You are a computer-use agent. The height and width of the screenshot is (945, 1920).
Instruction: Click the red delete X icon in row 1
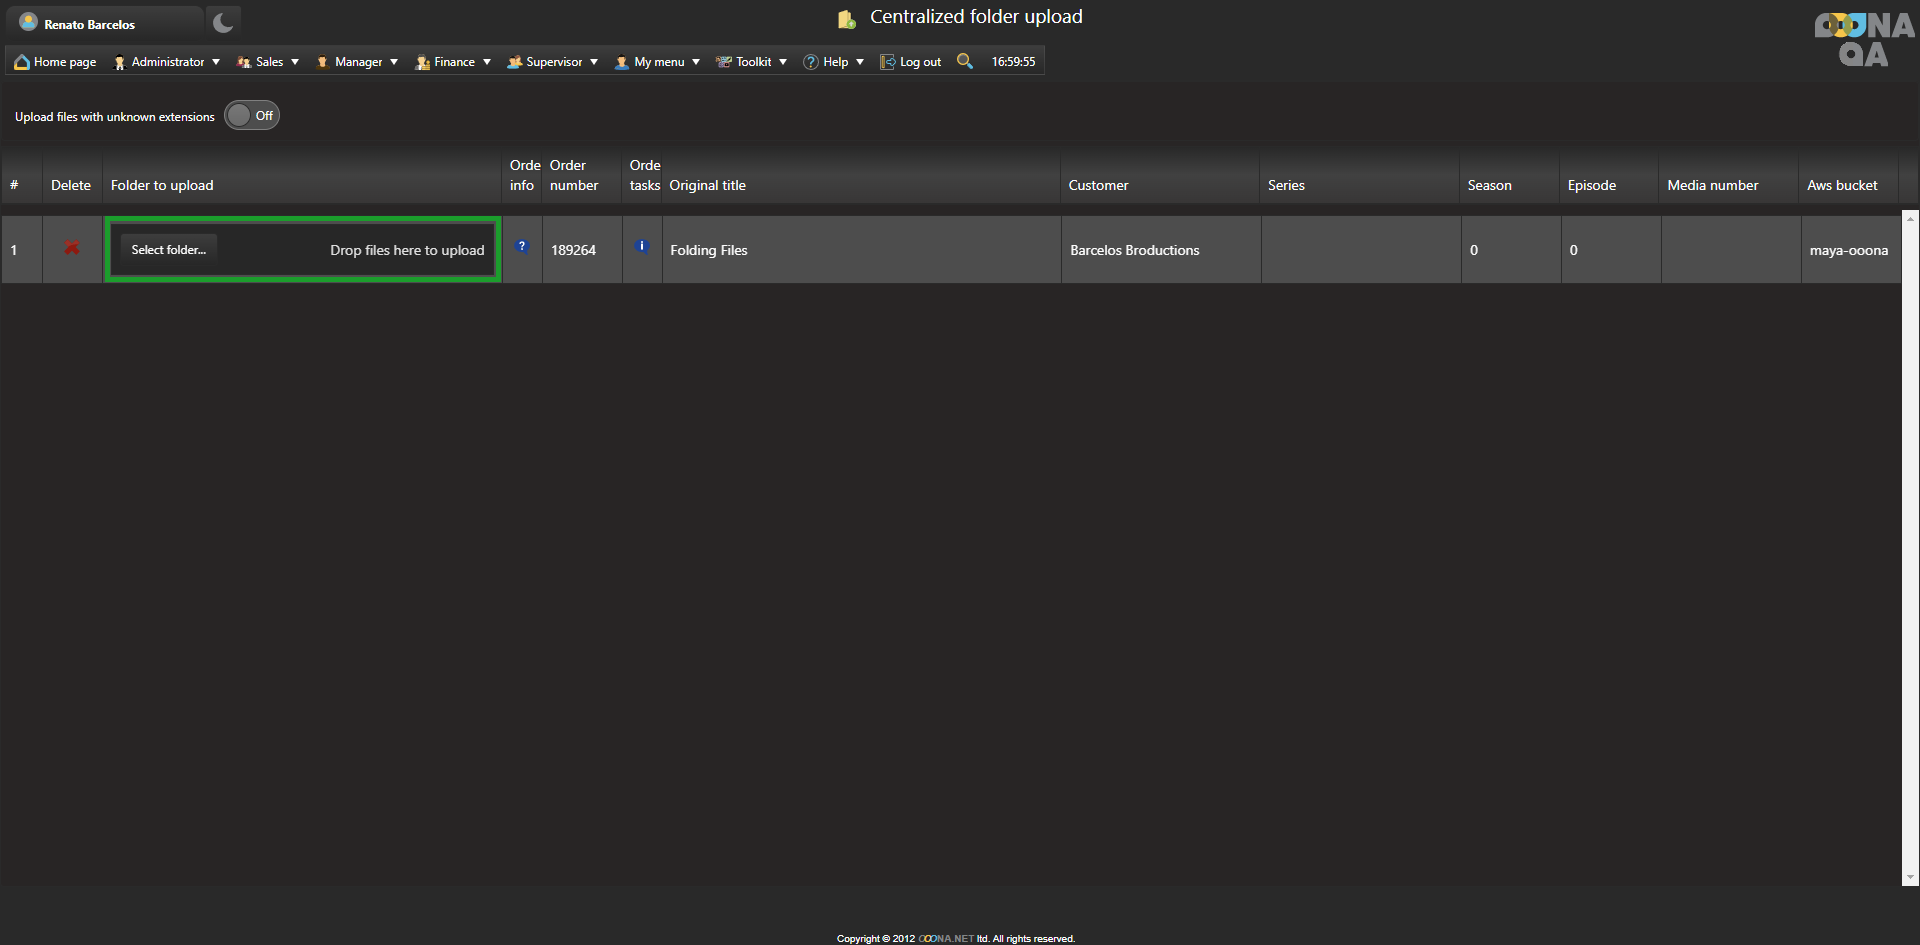(x=72, y=248)
